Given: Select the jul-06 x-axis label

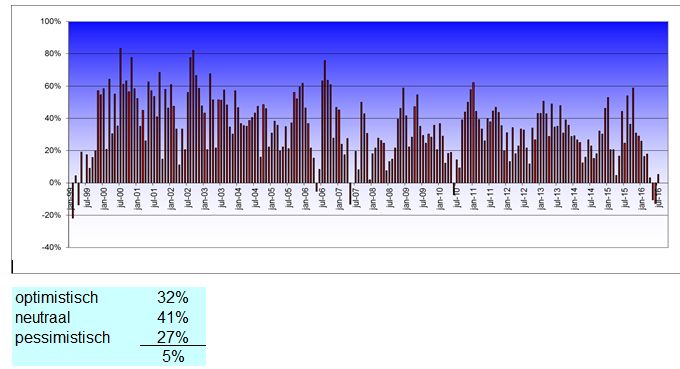Looking at the screenshot, I should pos(323,197).
